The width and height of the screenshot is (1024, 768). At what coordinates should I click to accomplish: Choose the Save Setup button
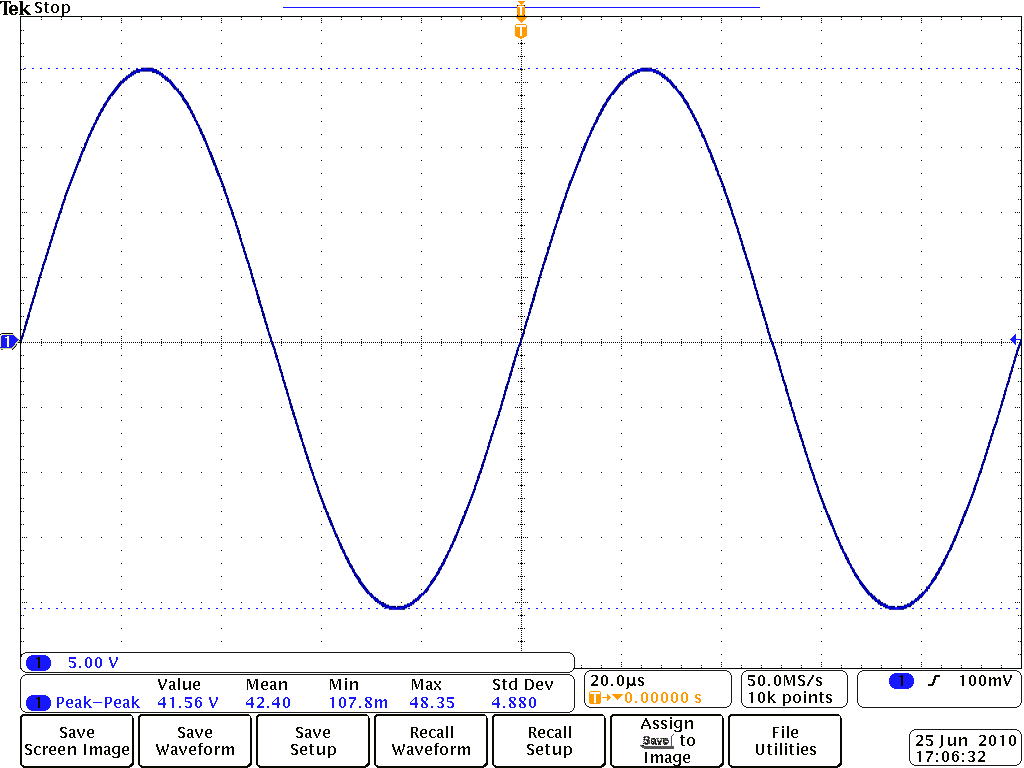point(313,741)
